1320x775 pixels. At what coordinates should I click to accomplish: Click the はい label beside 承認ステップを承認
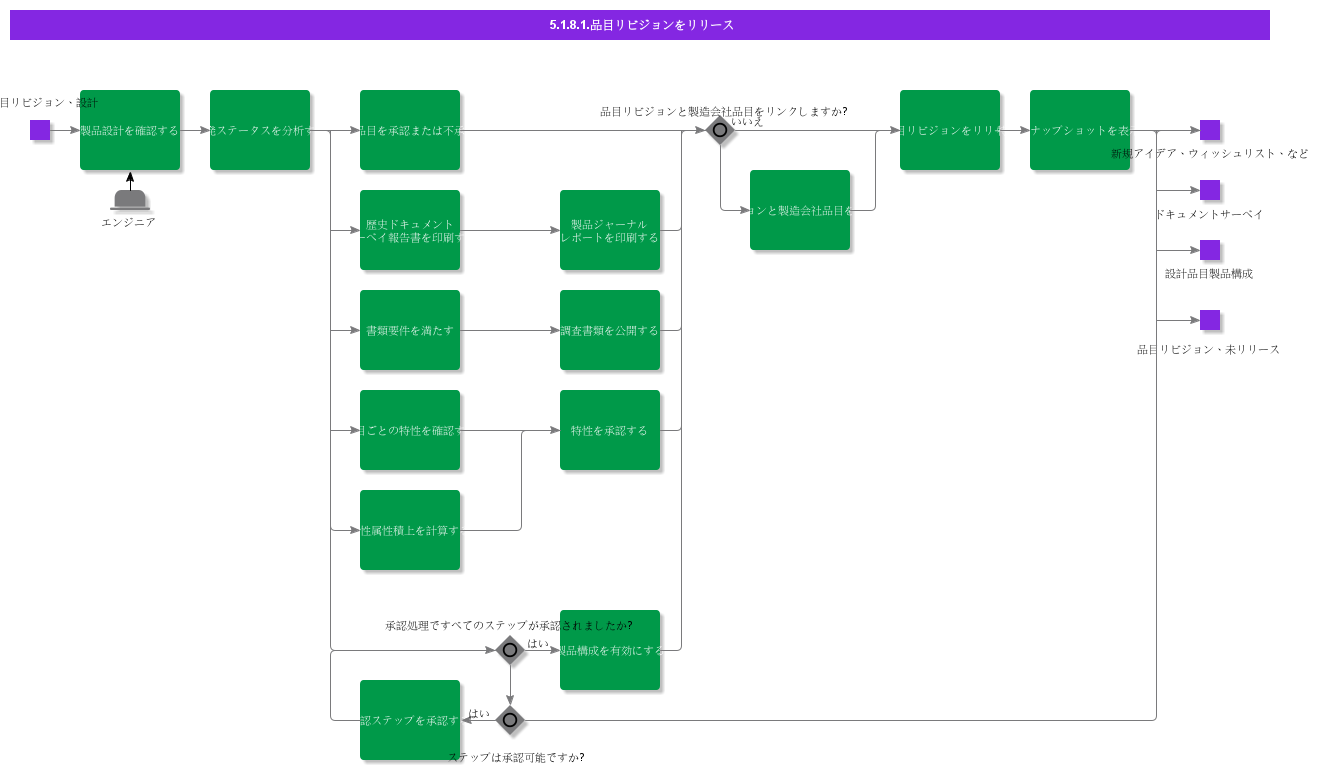[x=479, y=713]
